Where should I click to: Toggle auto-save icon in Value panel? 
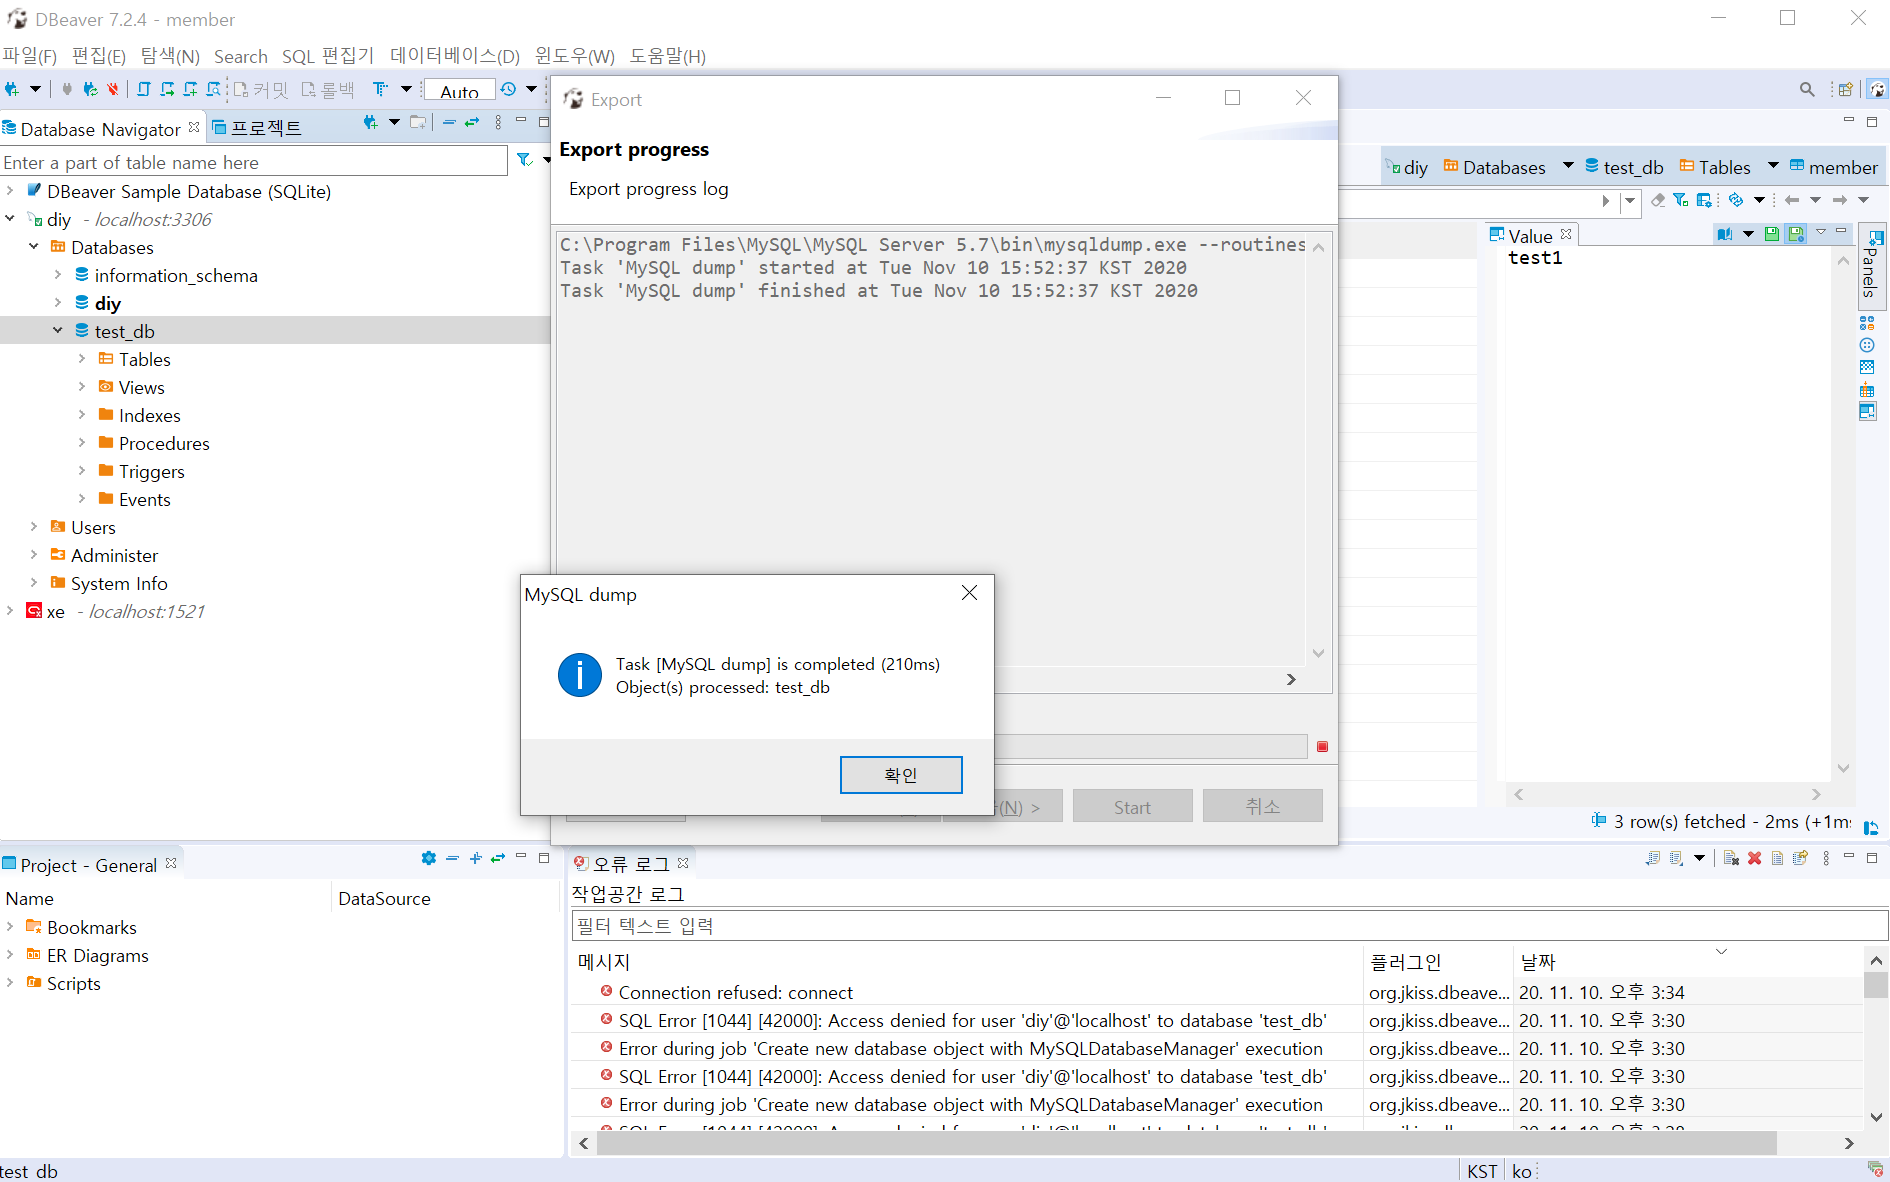point(1796,234)
